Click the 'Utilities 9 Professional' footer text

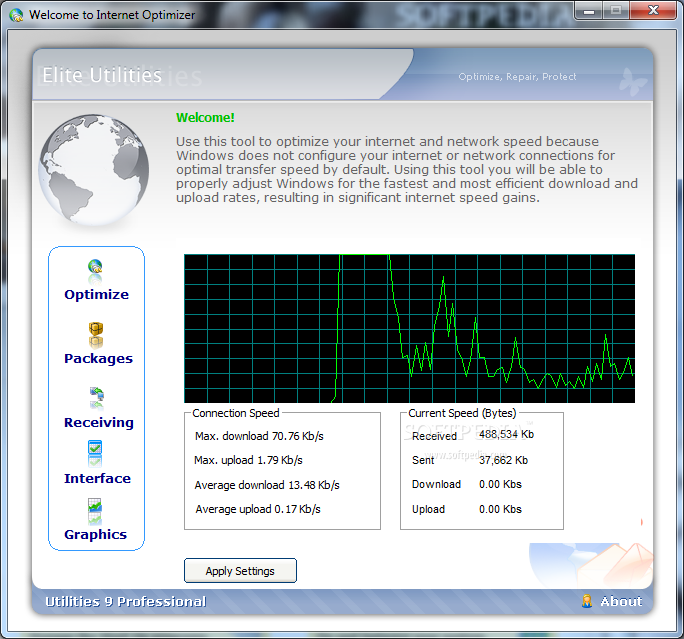coord(126,601)
